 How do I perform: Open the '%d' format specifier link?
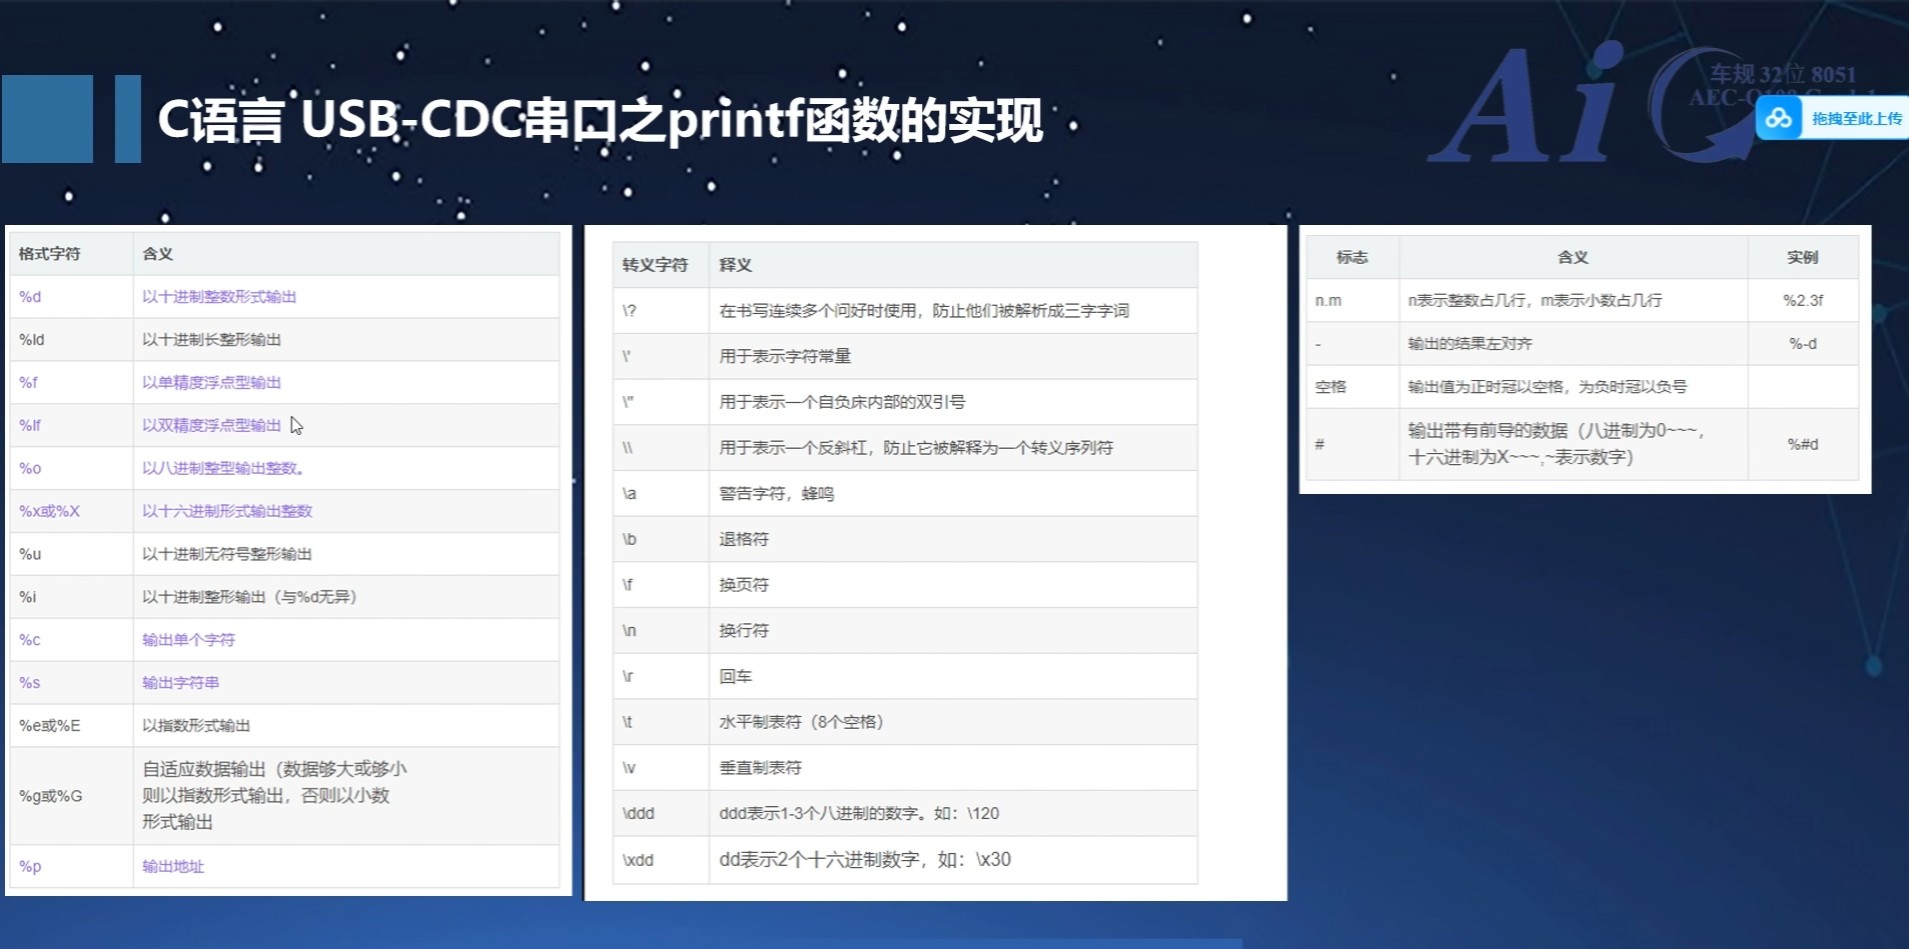coord(30,297)
